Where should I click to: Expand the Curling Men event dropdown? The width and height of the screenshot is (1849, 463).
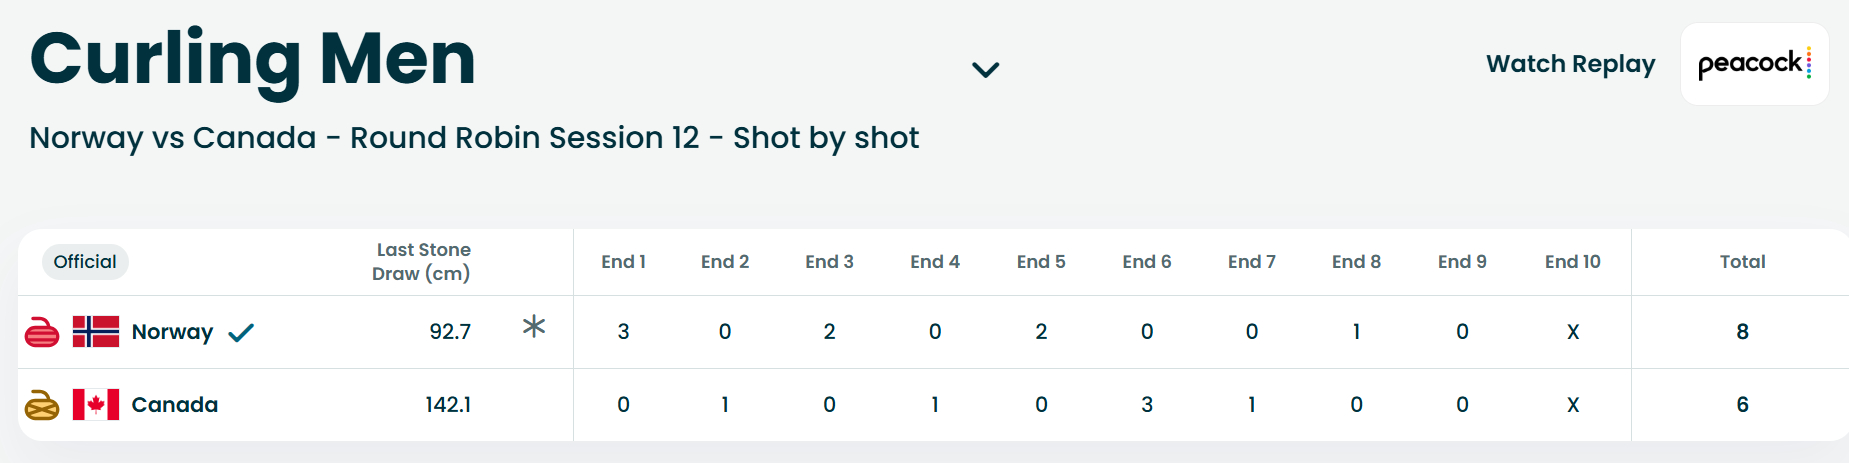pyautogui.click(x=986, y=69)
